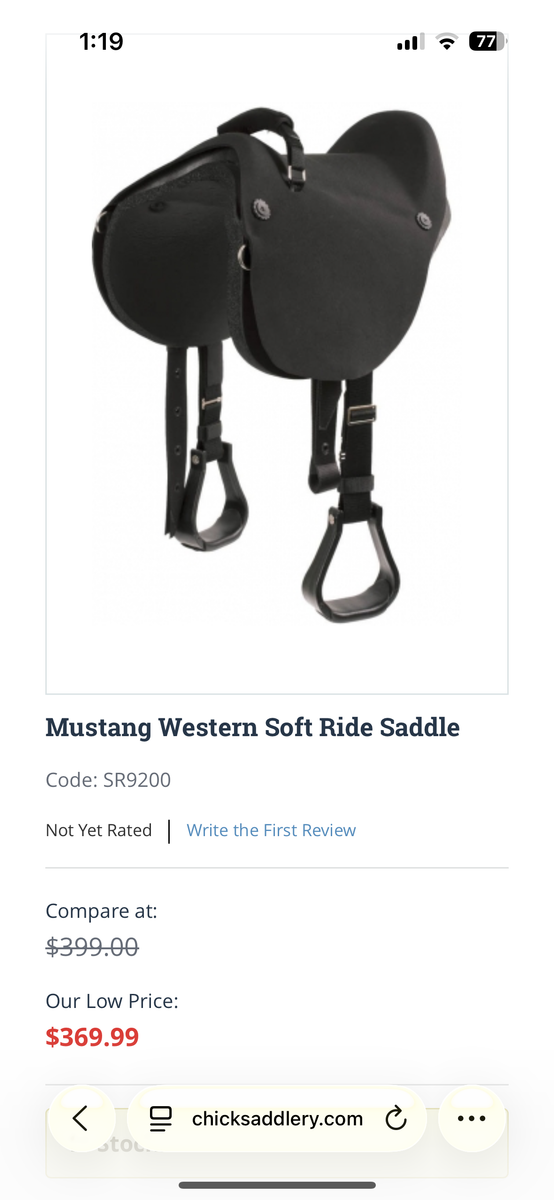Tap the 1:19 clock in the status bar

(101, 42)
